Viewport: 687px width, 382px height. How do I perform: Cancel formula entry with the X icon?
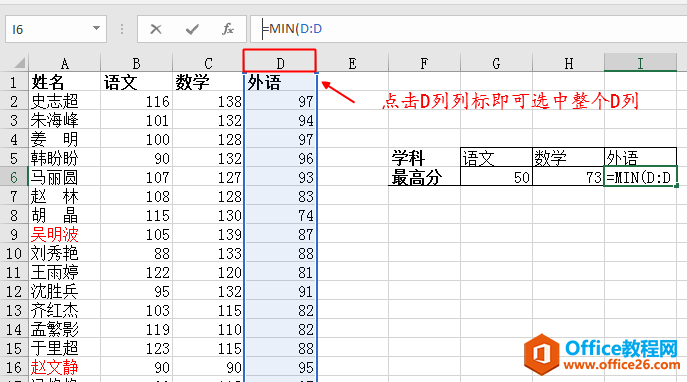tap(156, 29)
